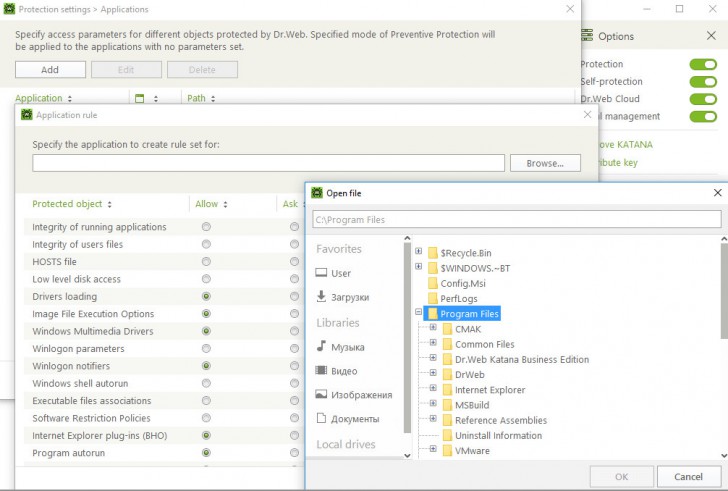Screen dimensions: 728x491
Task: Collapse the Program Files tree node
Action: (x=419, y=314)
